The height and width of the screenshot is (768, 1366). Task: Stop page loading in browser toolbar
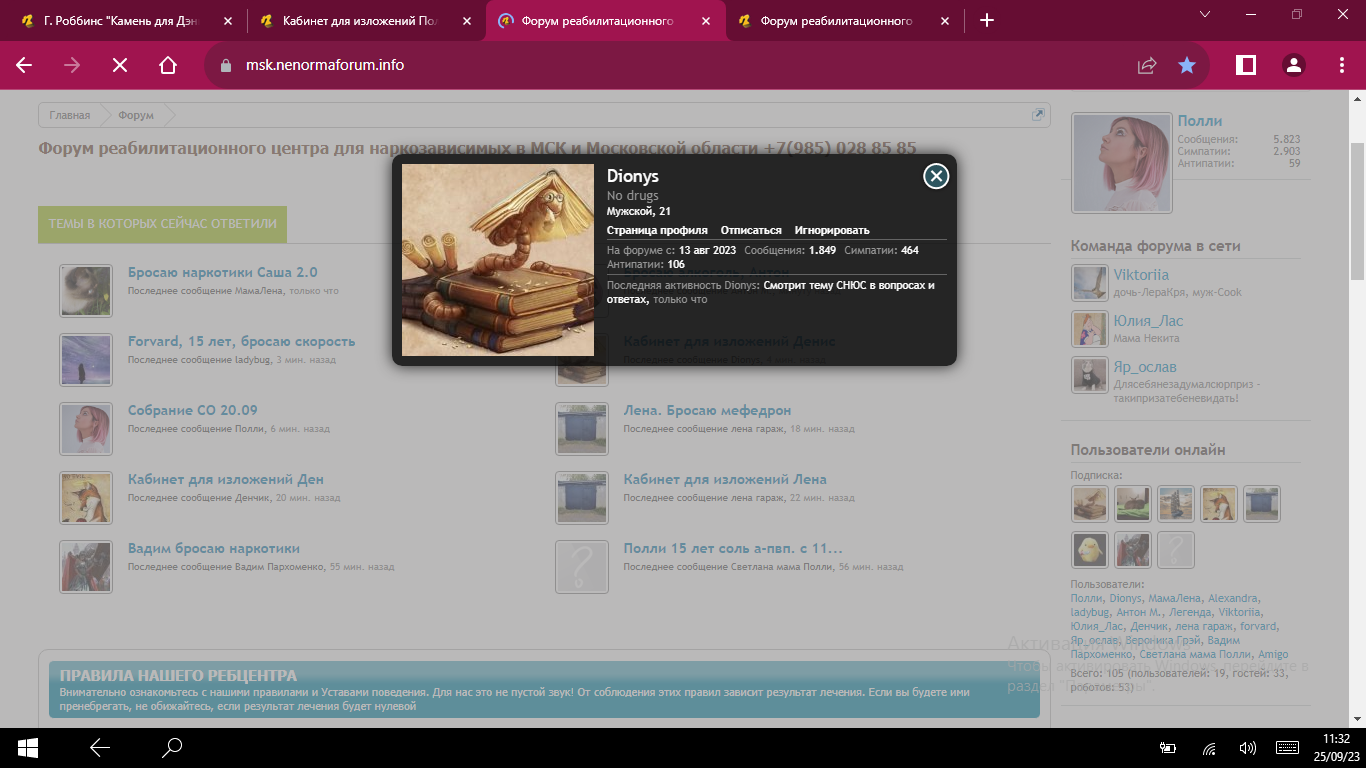(120, 65)
